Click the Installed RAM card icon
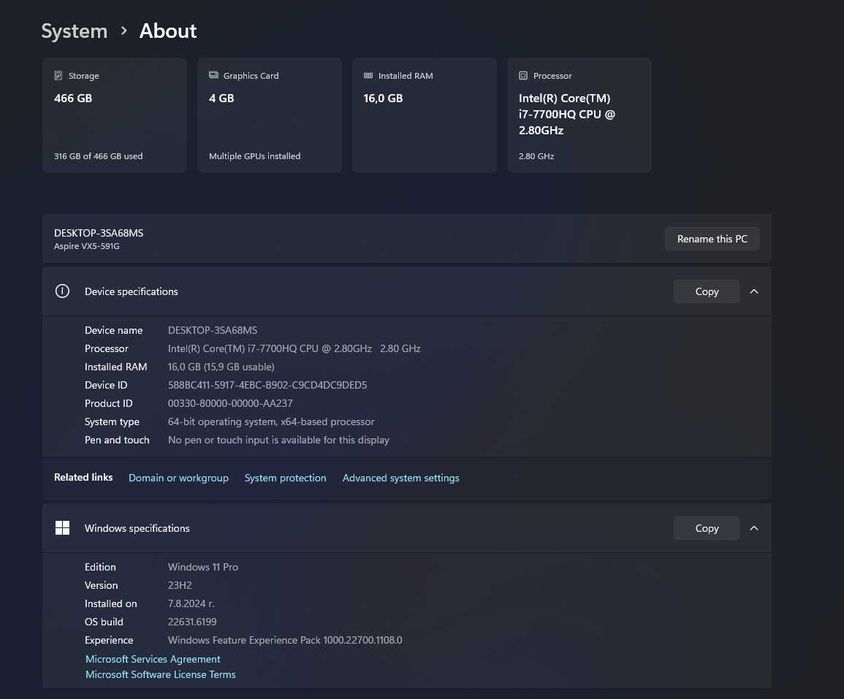844x699 pixels. [368, 75]
